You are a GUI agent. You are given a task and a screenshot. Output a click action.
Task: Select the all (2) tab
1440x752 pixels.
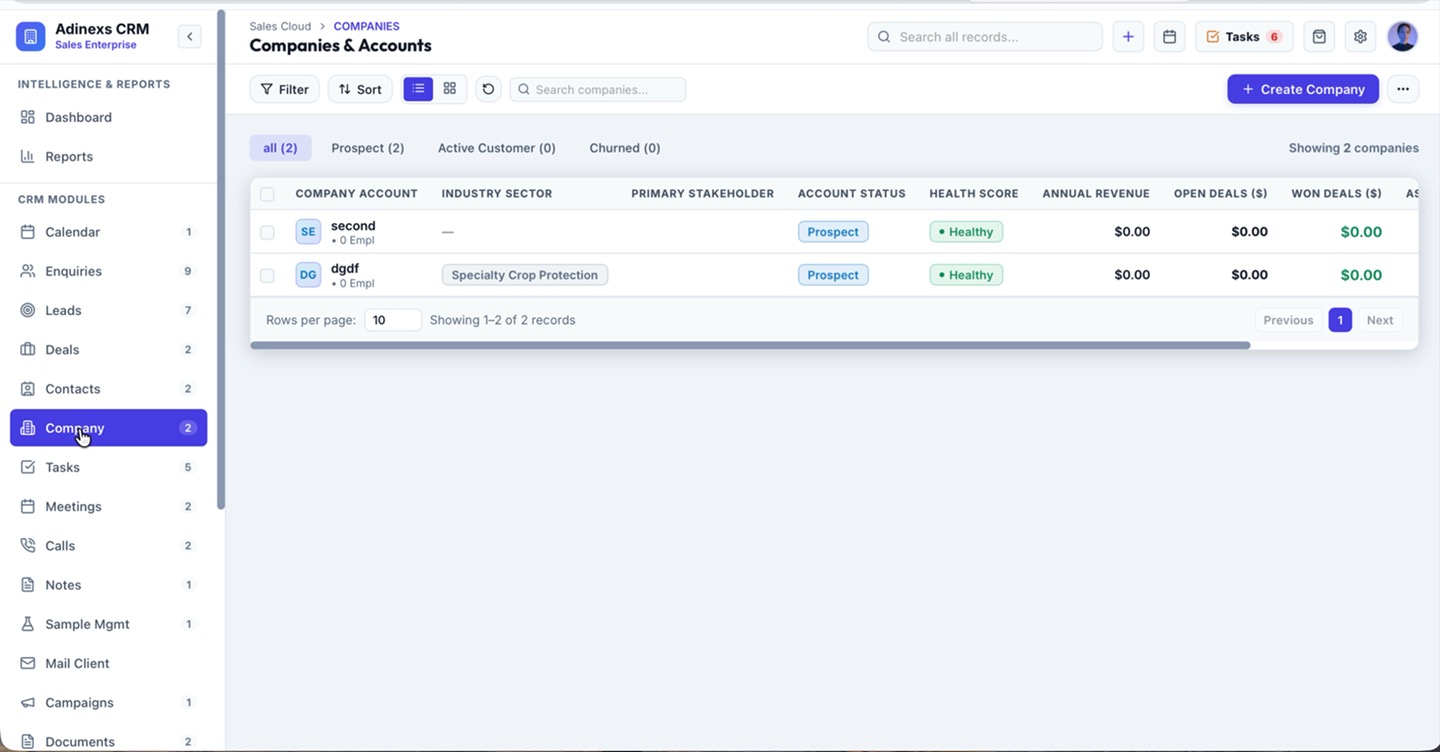(x=280, y=148)
